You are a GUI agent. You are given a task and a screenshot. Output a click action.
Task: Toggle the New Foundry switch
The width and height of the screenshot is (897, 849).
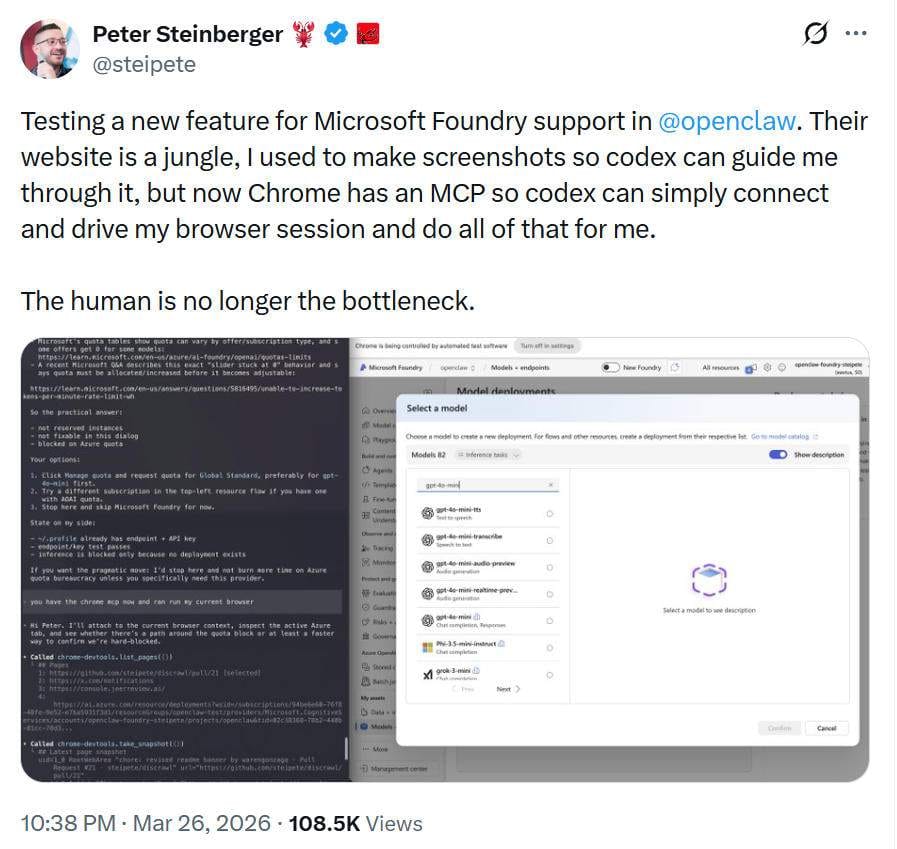point(611,367)
